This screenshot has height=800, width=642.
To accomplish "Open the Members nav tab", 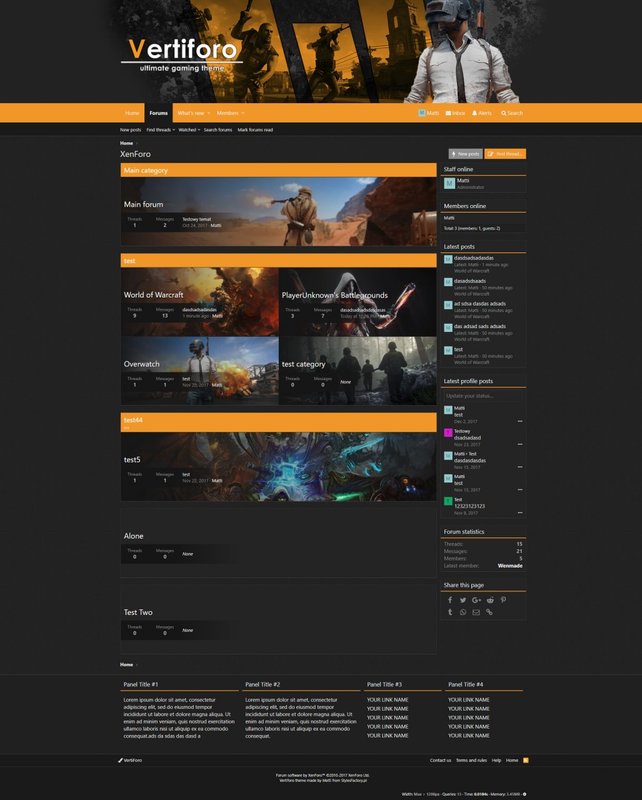I will click(228, 113).
